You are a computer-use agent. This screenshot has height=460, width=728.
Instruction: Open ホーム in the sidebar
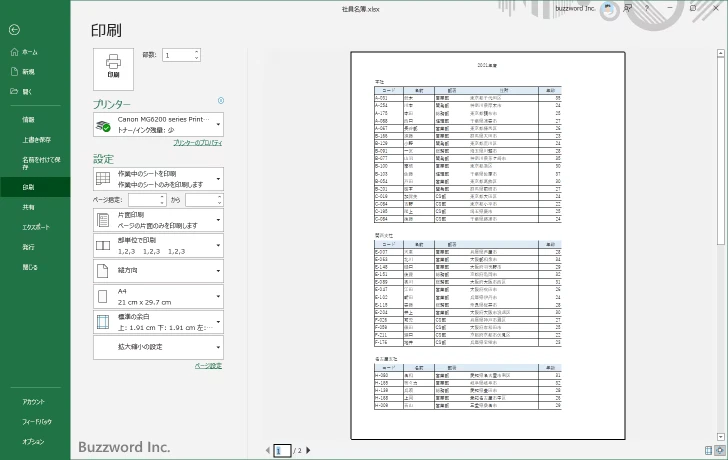pos(24,52)
